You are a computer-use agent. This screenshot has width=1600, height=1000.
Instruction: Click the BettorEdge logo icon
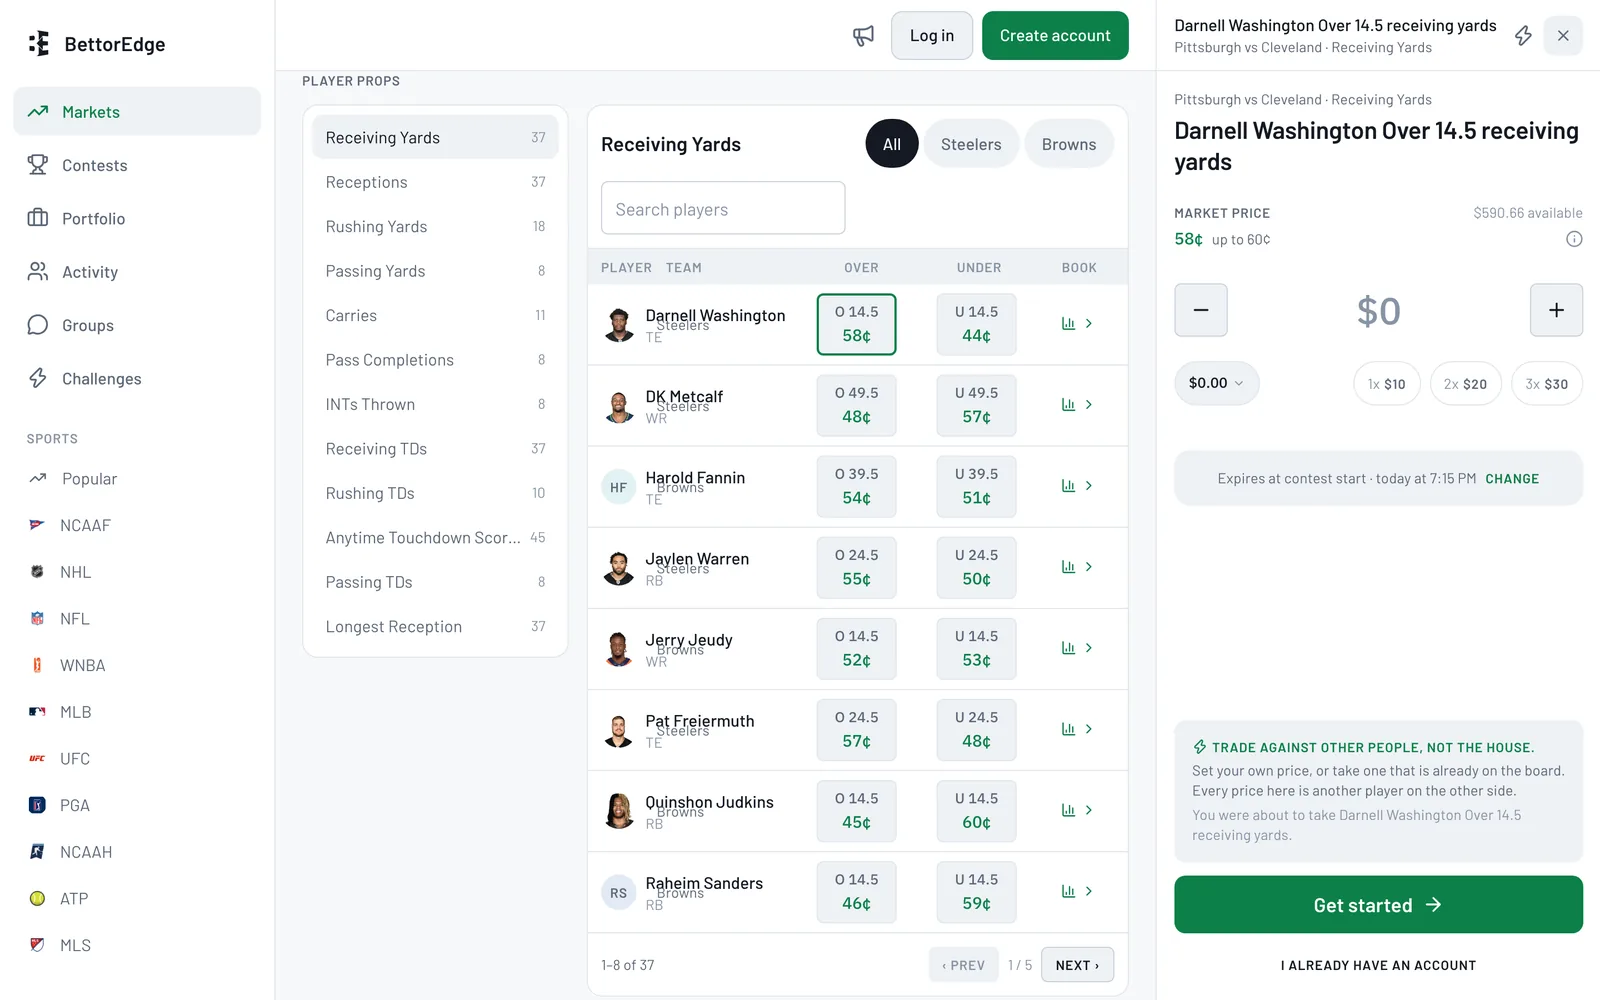point(39,44)
